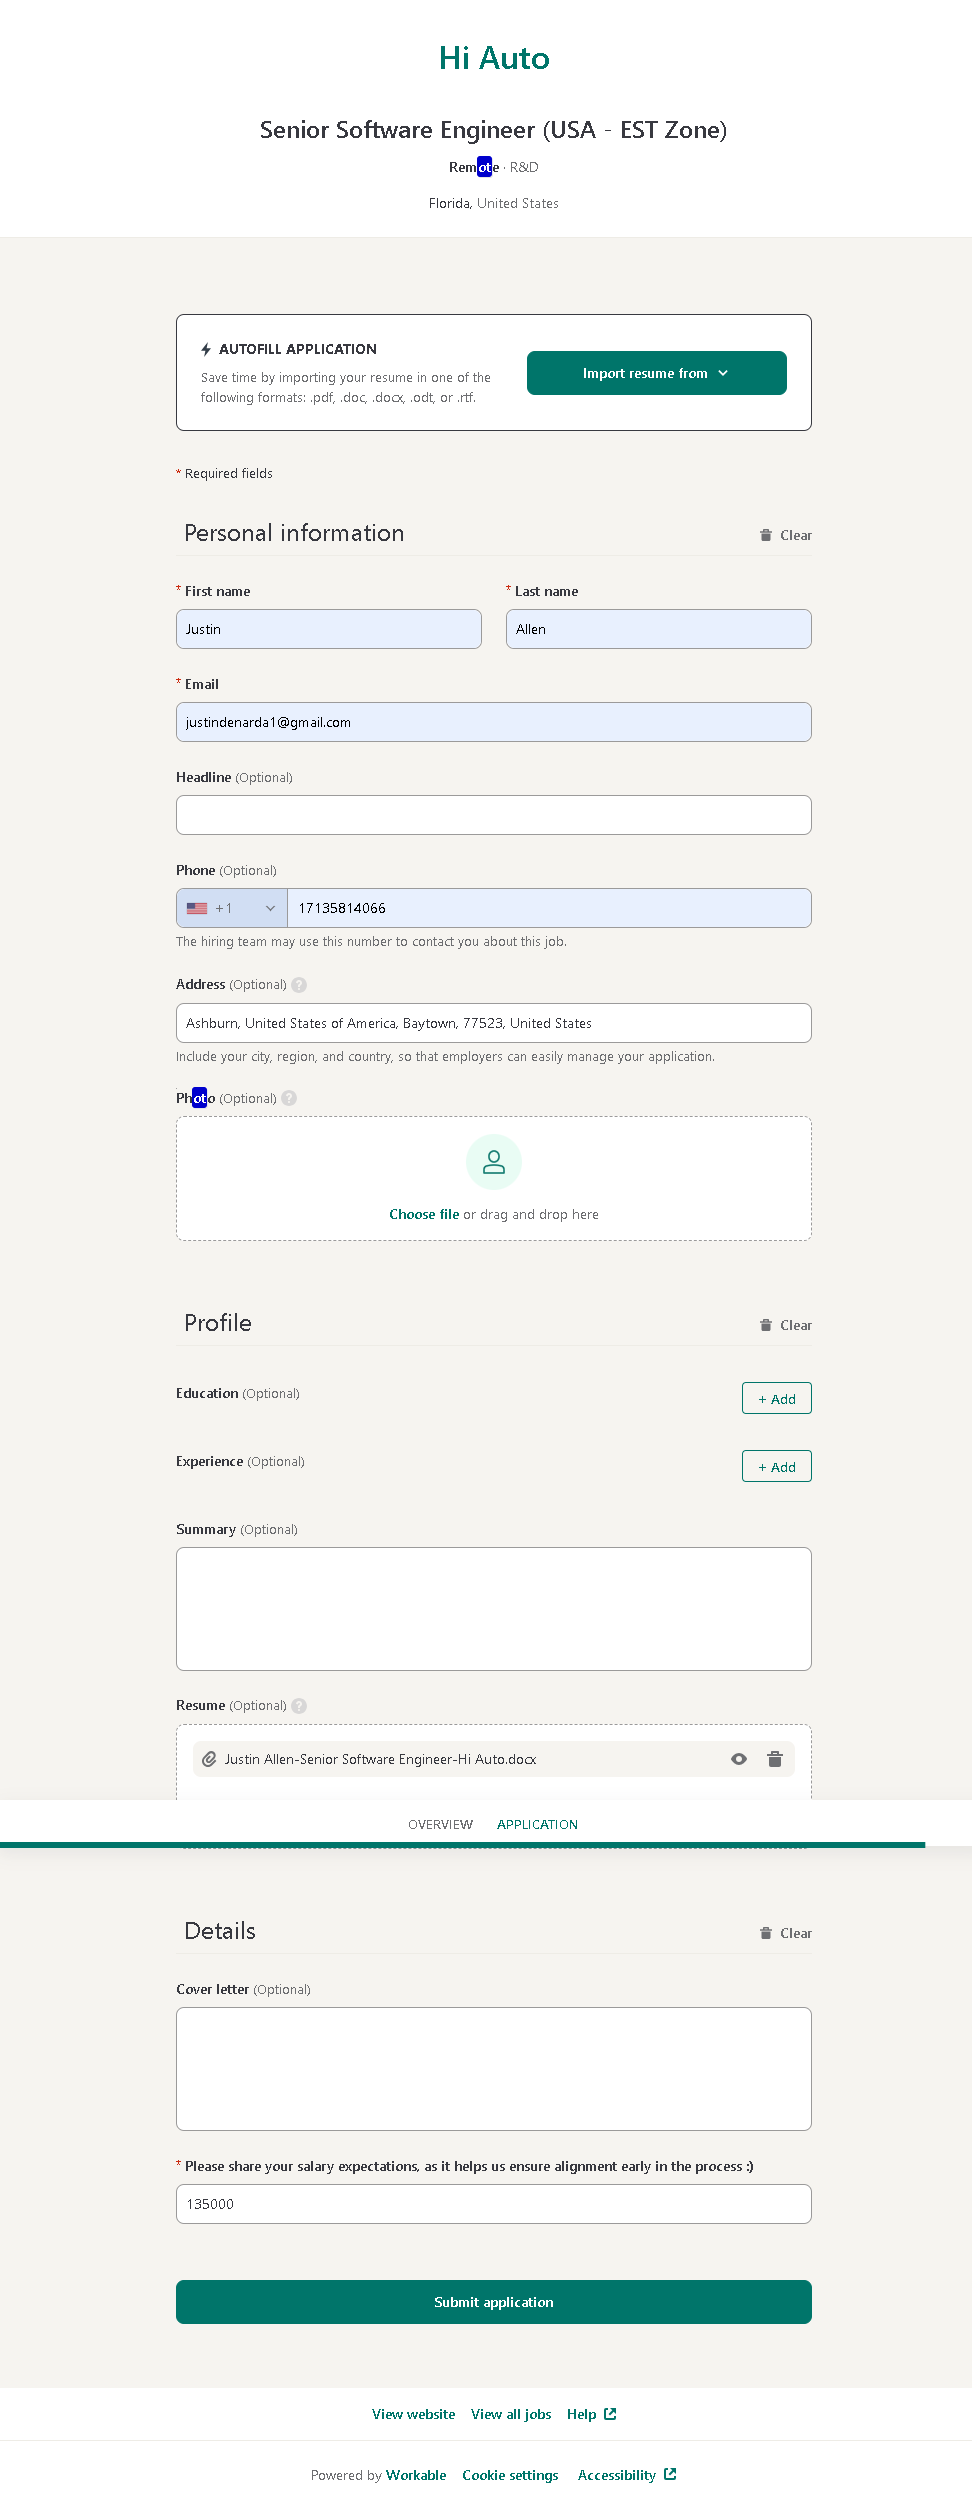Screen dimensions: 972x2509
Task: Expand the Import resume from dropdown
Action: pos(656,373)
